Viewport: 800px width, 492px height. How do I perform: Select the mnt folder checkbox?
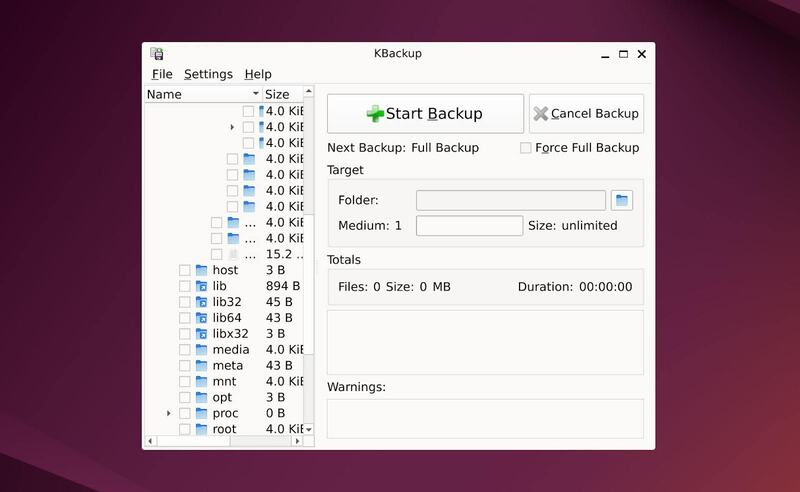point(185,381)
